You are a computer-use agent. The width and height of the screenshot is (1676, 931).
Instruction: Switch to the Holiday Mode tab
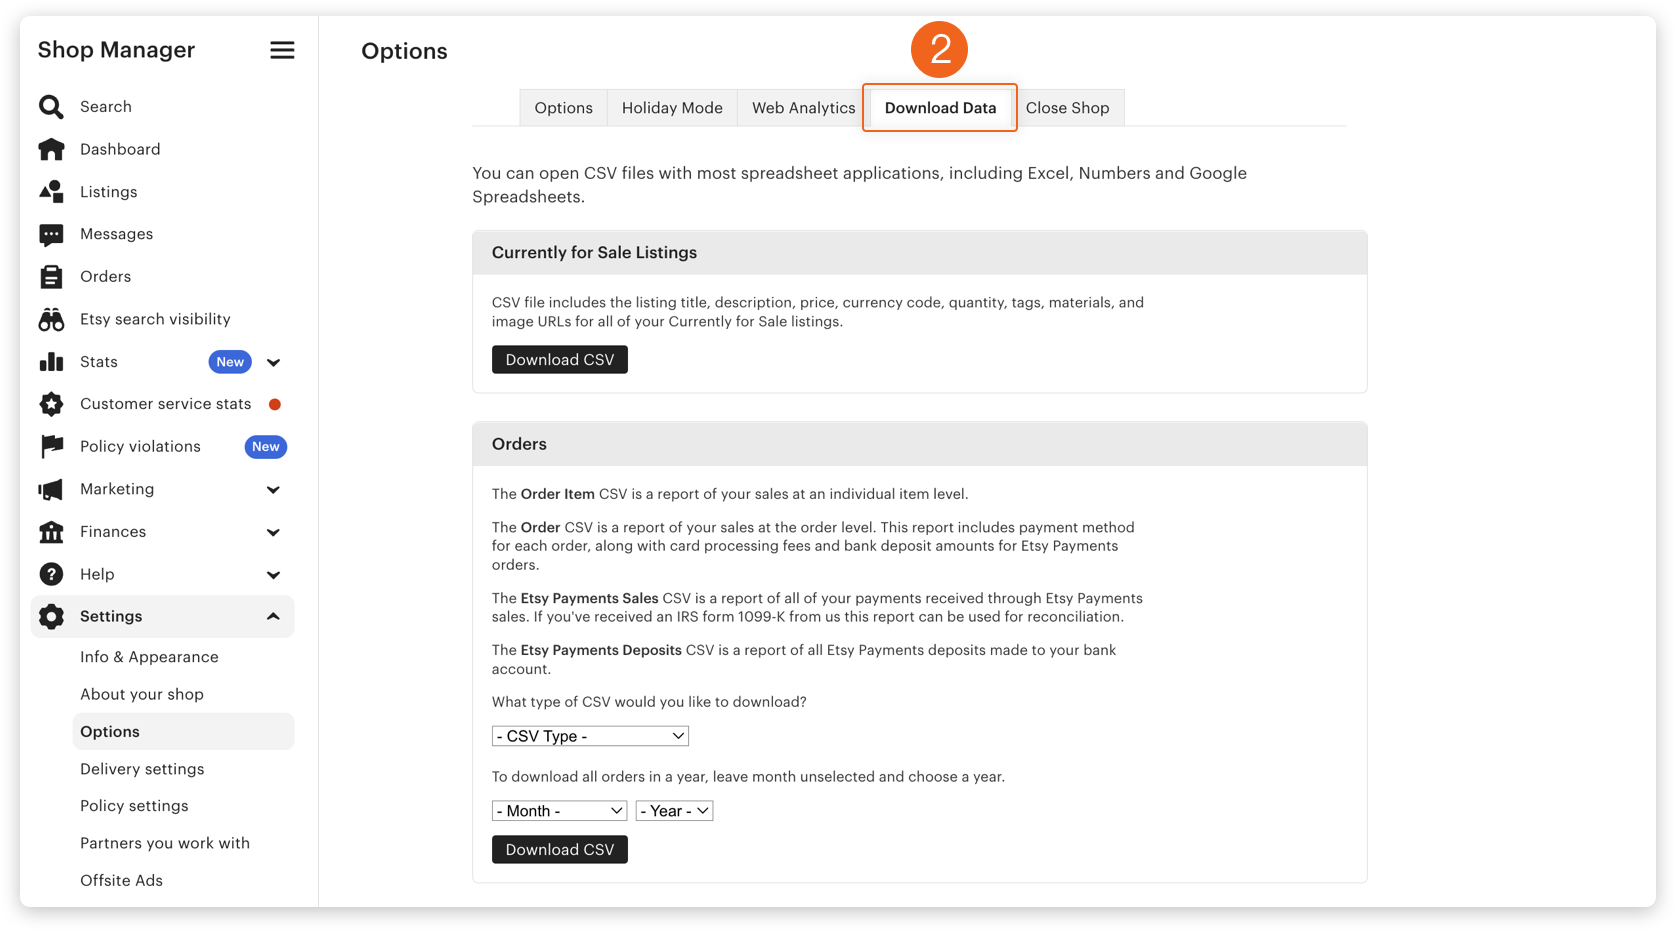(672, 108)
